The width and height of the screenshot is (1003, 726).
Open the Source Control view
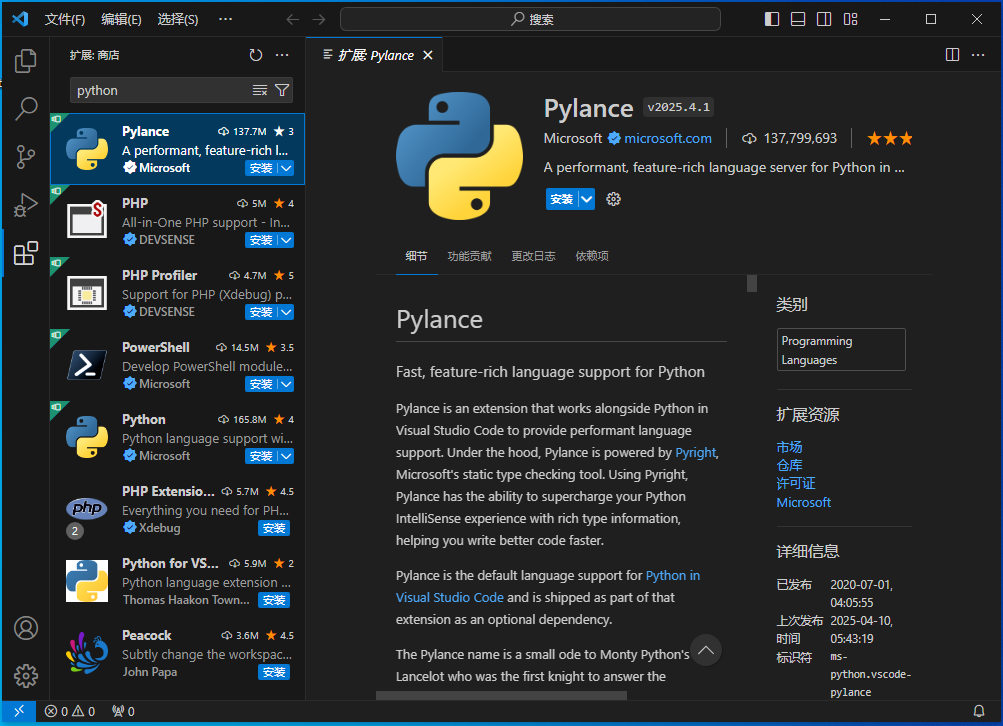[26, 157]
